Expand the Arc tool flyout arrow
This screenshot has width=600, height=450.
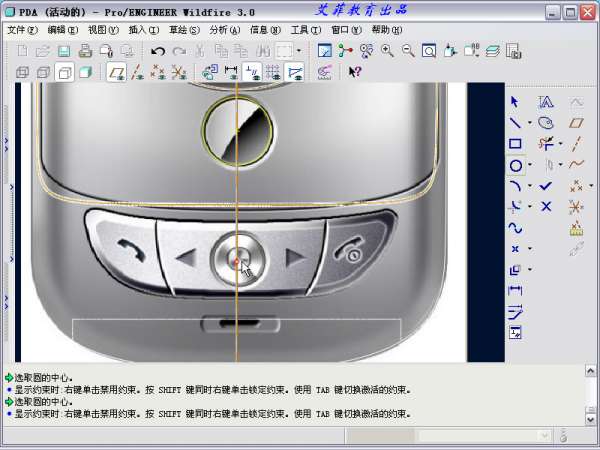click(530, 186)
